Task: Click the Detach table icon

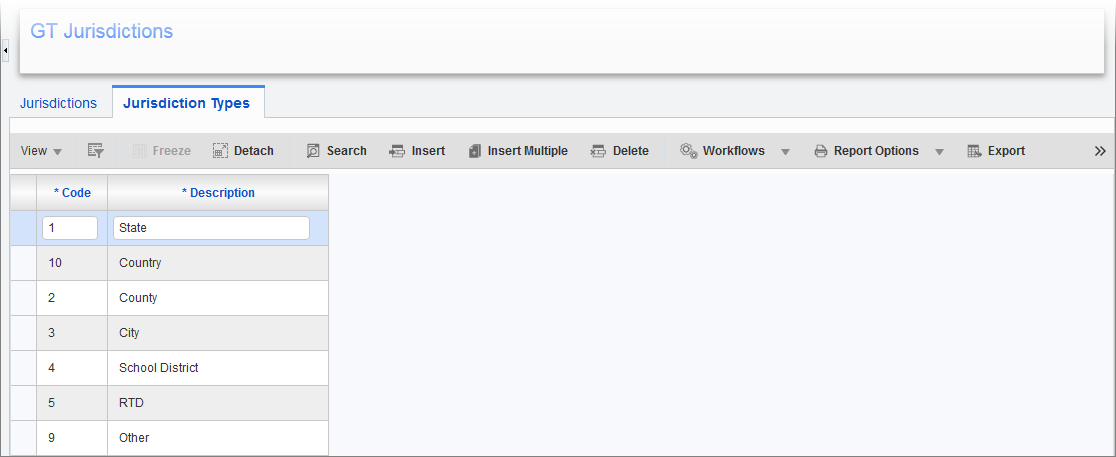Action: (x=221, y=151)
